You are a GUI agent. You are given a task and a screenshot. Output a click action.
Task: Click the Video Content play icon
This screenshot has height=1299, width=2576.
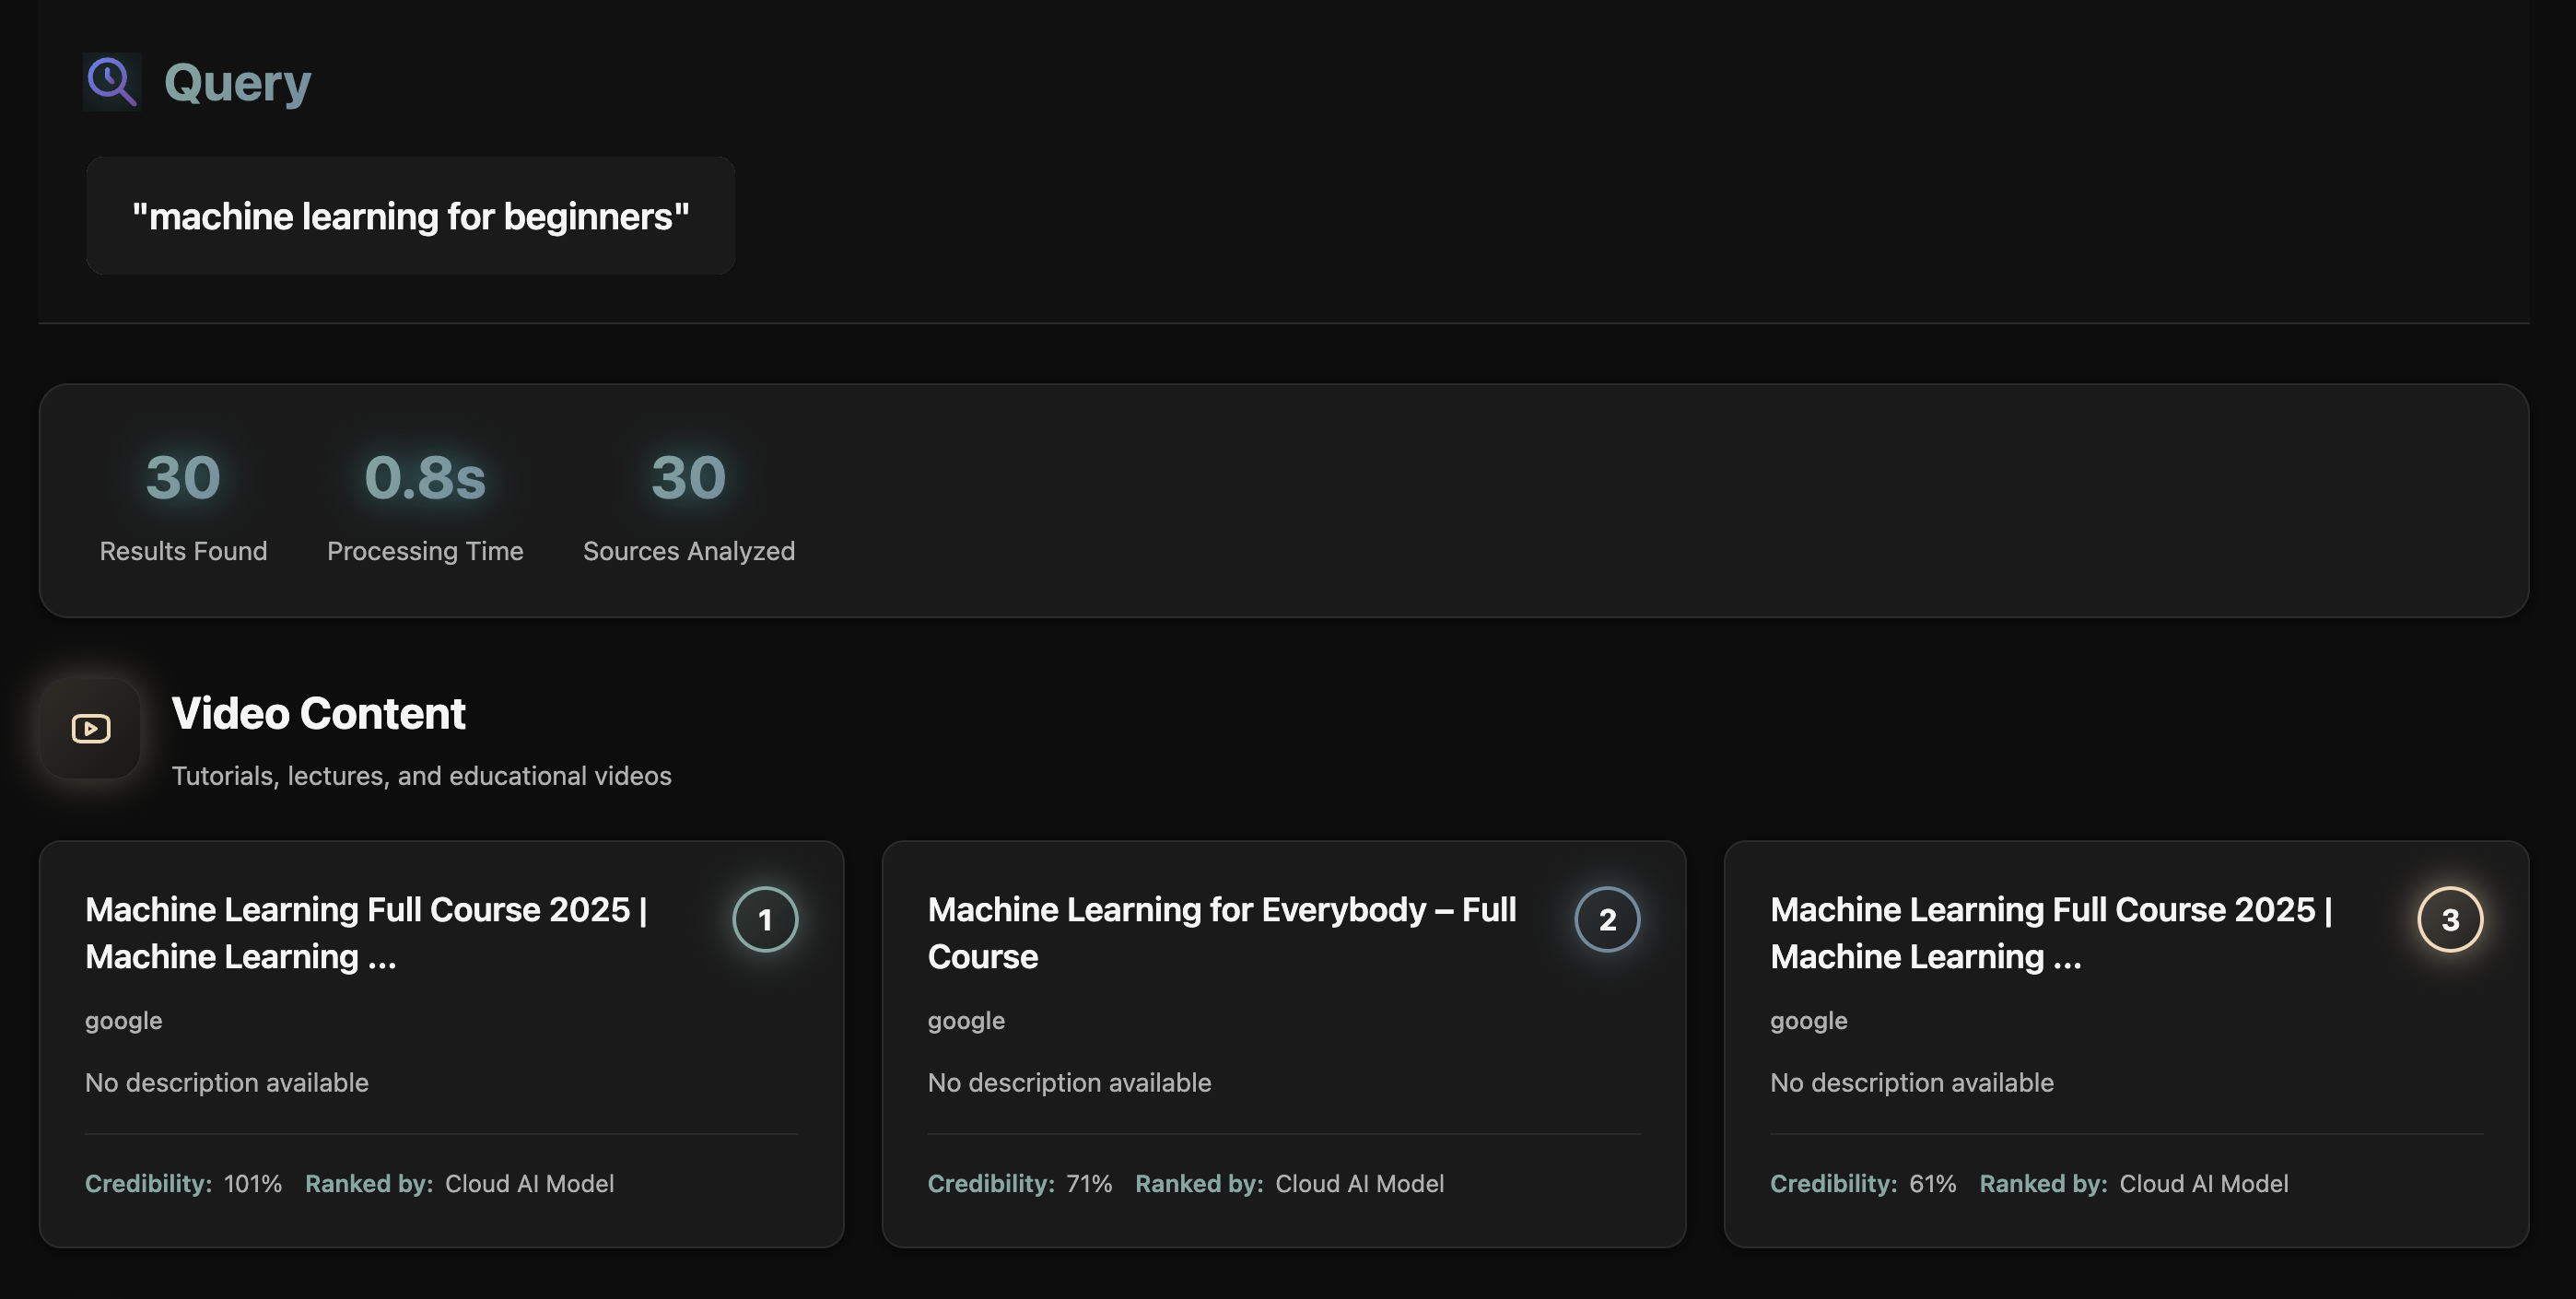coord(91,728)
